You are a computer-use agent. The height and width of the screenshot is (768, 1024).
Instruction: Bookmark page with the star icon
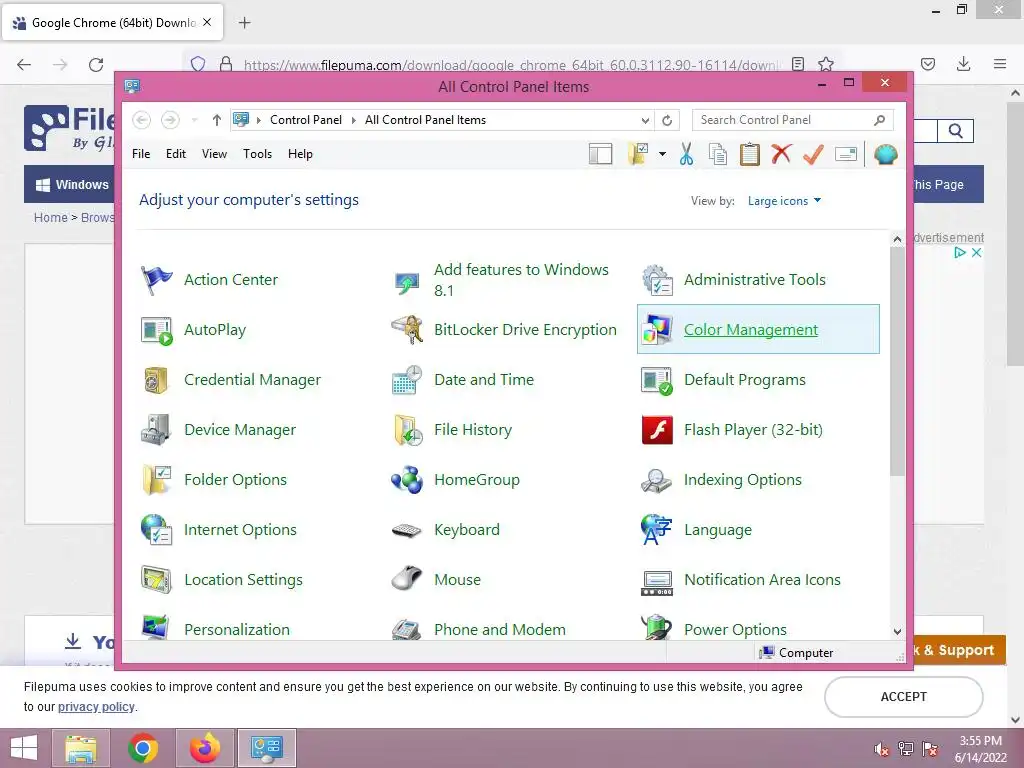(826, 64)
